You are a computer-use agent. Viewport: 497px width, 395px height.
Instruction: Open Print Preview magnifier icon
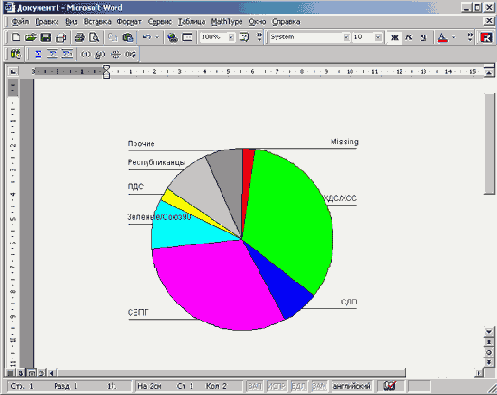coord(94,37)
